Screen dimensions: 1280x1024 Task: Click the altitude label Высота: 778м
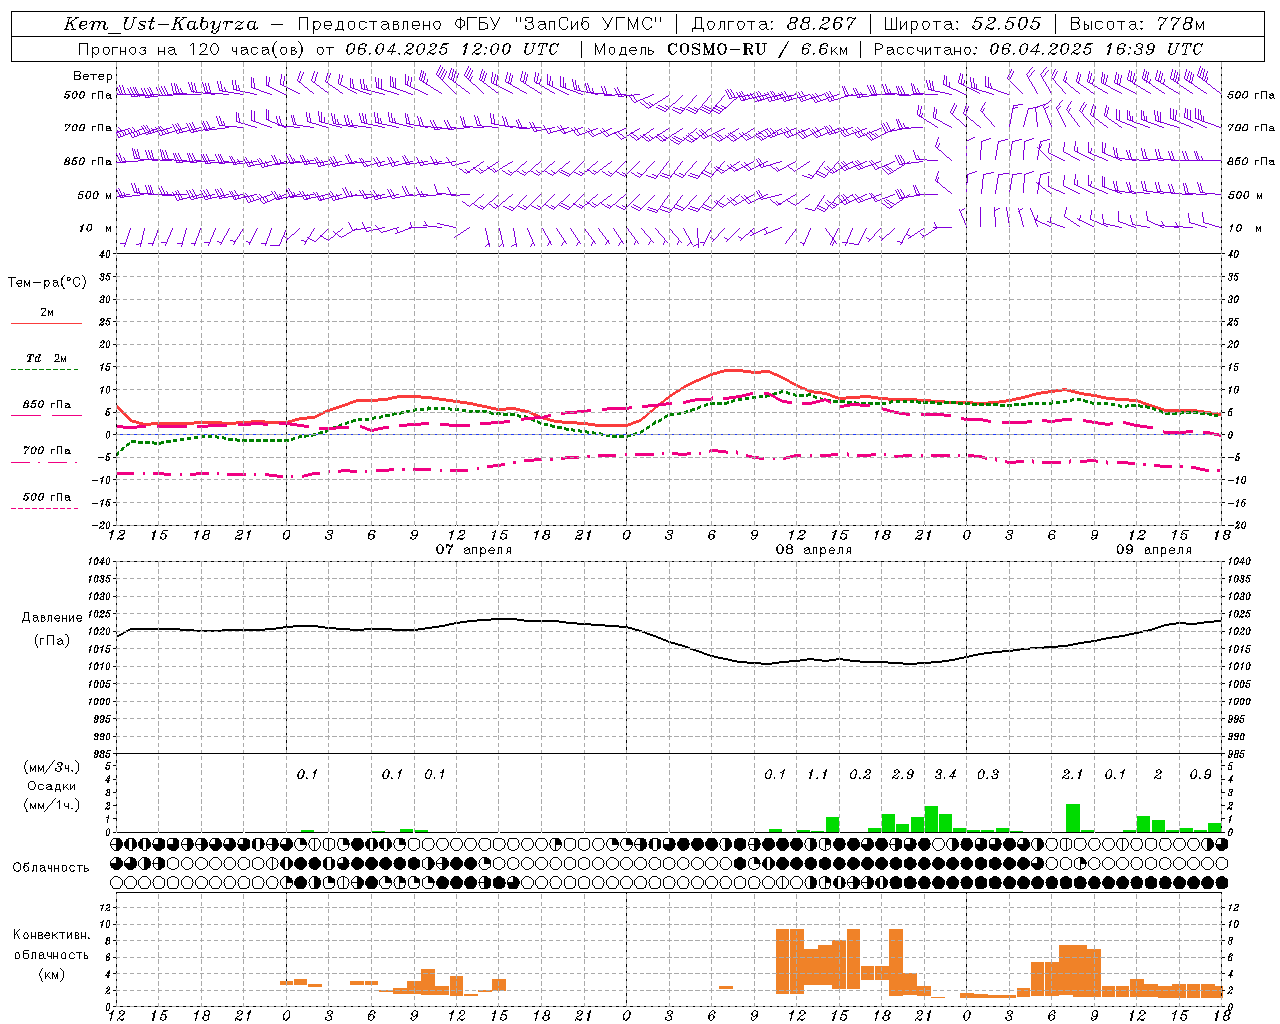tap(1137, 24)
